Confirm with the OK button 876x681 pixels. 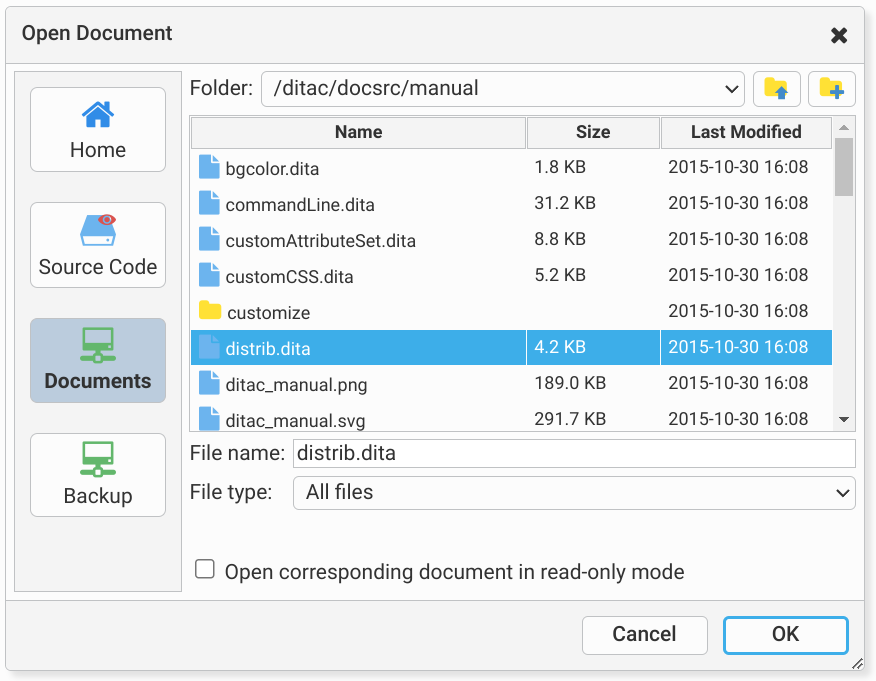[x=785, y=635]
